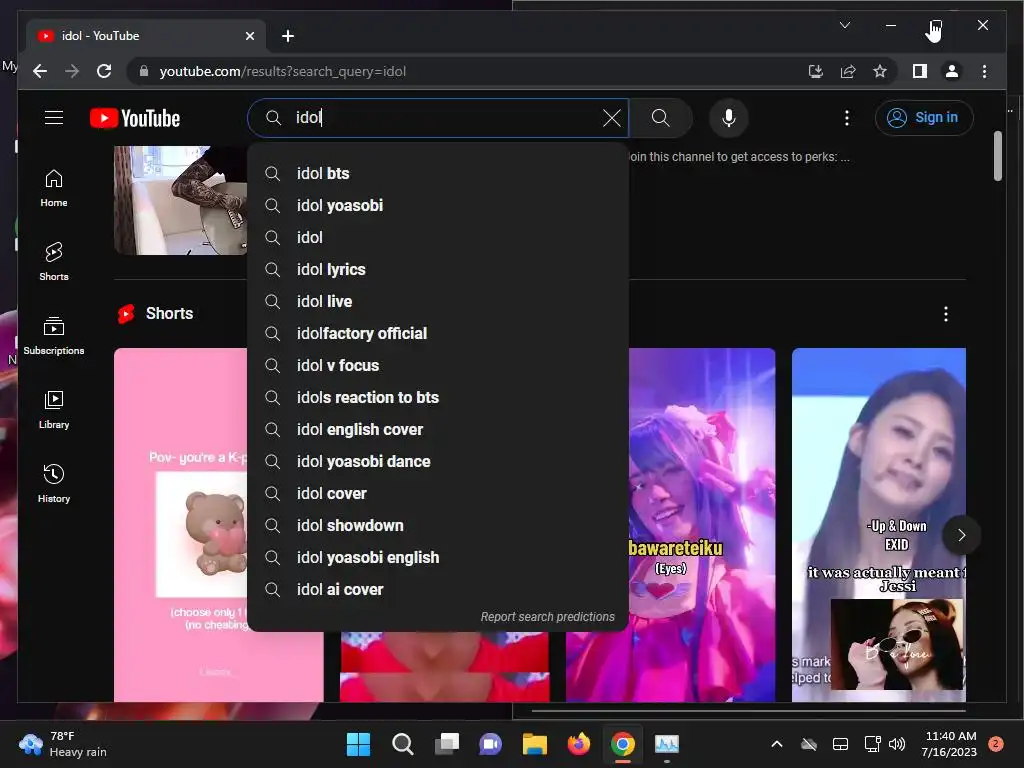This screenshot has width=1024, height=768.
Task: Open Library in the sidebar
Action: point(54,409)
